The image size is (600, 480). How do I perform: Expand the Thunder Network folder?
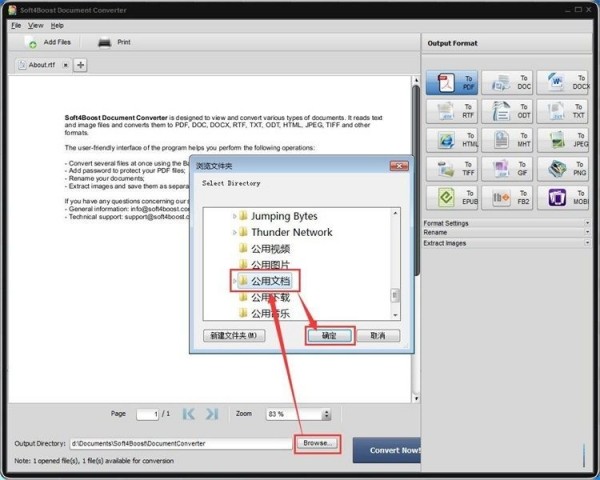pyautogui.click(x=235, y=232)
